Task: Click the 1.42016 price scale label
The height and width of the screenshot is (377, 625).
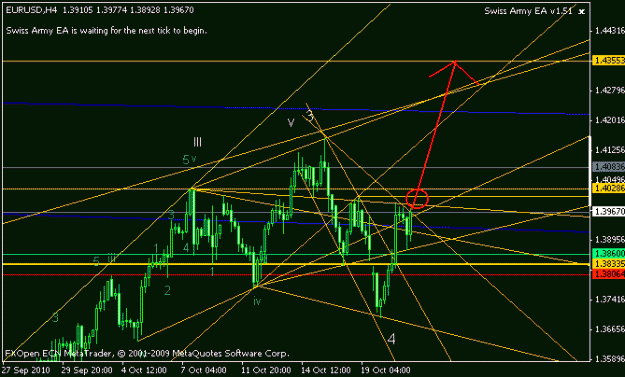Action: pyautogui.click(x=609, y=120)
